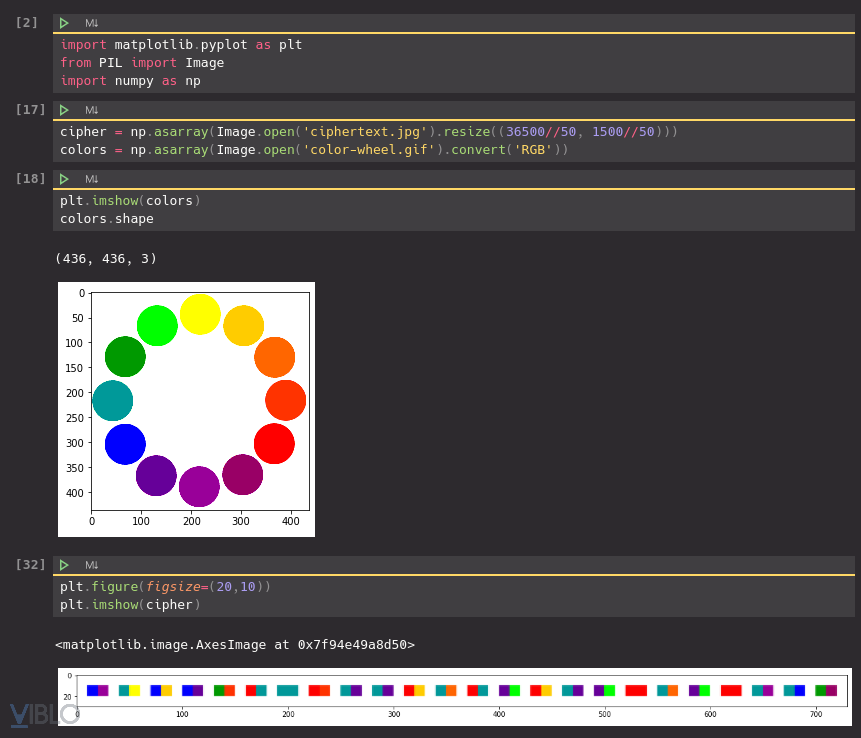
Task: Click the cell number [17] label
Action: coord(30,109)
